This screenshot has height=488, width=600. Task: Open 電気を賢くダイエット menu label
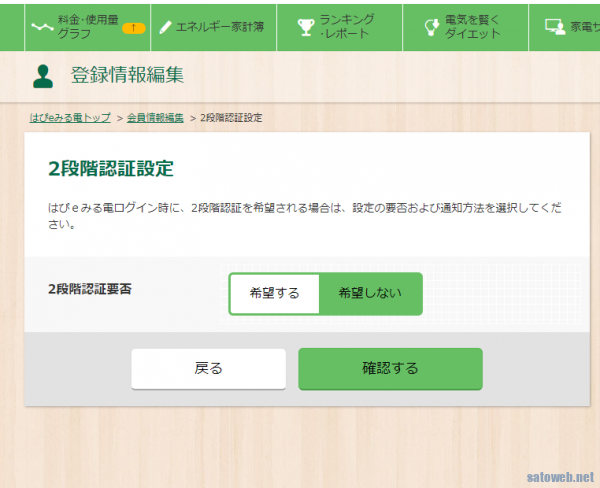pos(473,26)
